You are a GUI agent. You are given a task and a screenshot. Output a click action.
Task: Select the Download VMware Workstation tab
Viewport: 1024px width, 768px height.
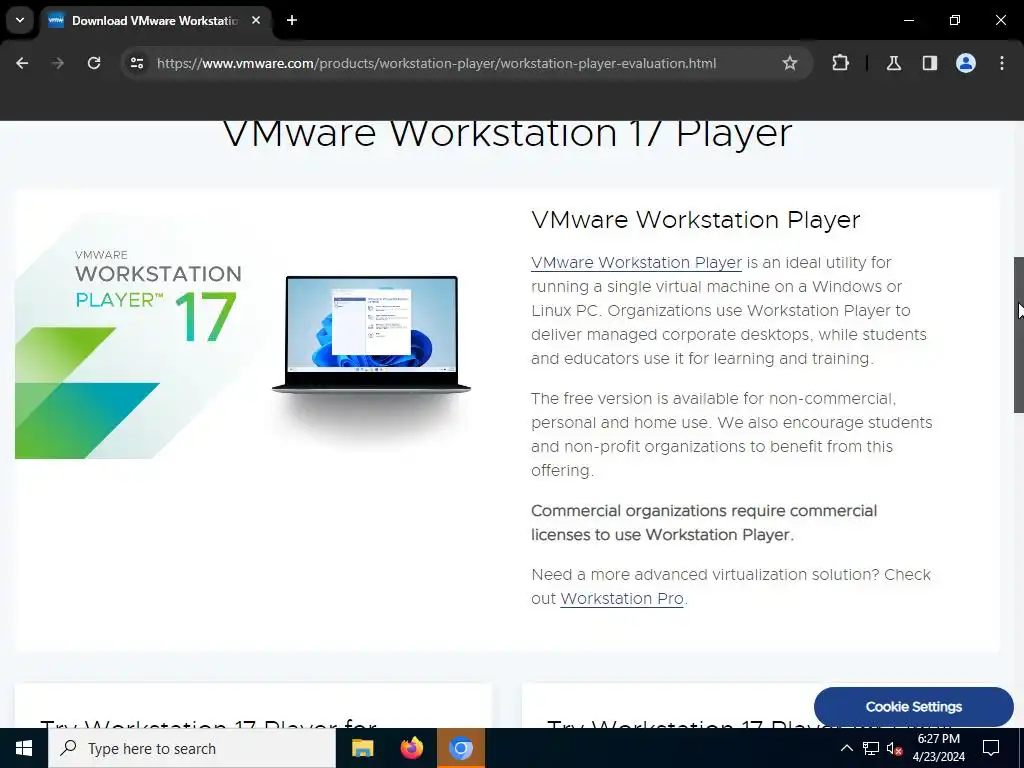point(155,21)
